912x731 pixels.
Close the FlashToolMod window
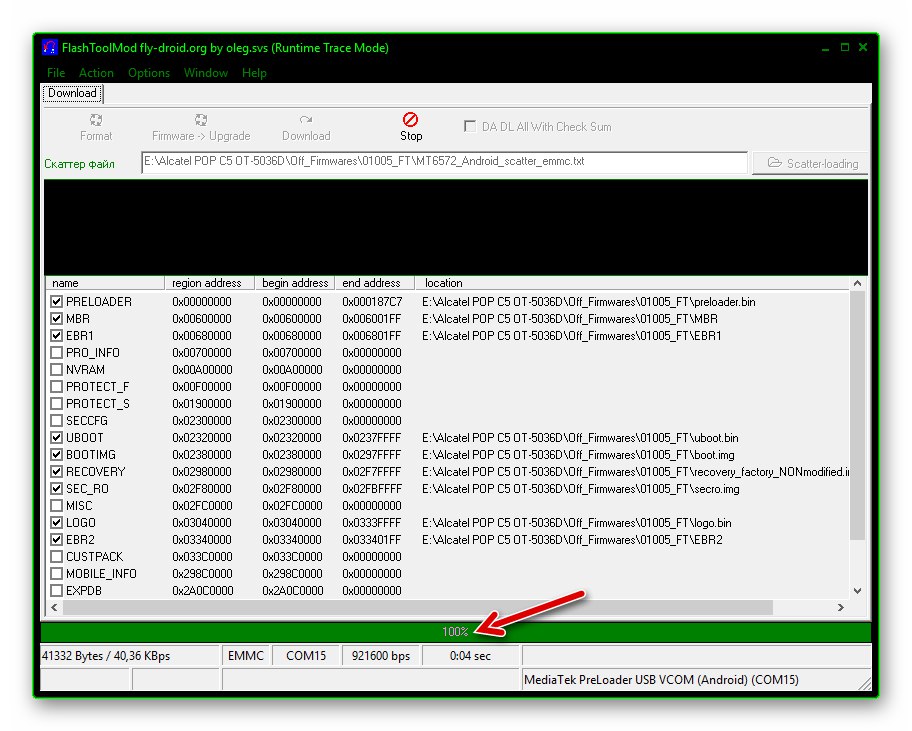click(863, 47)
